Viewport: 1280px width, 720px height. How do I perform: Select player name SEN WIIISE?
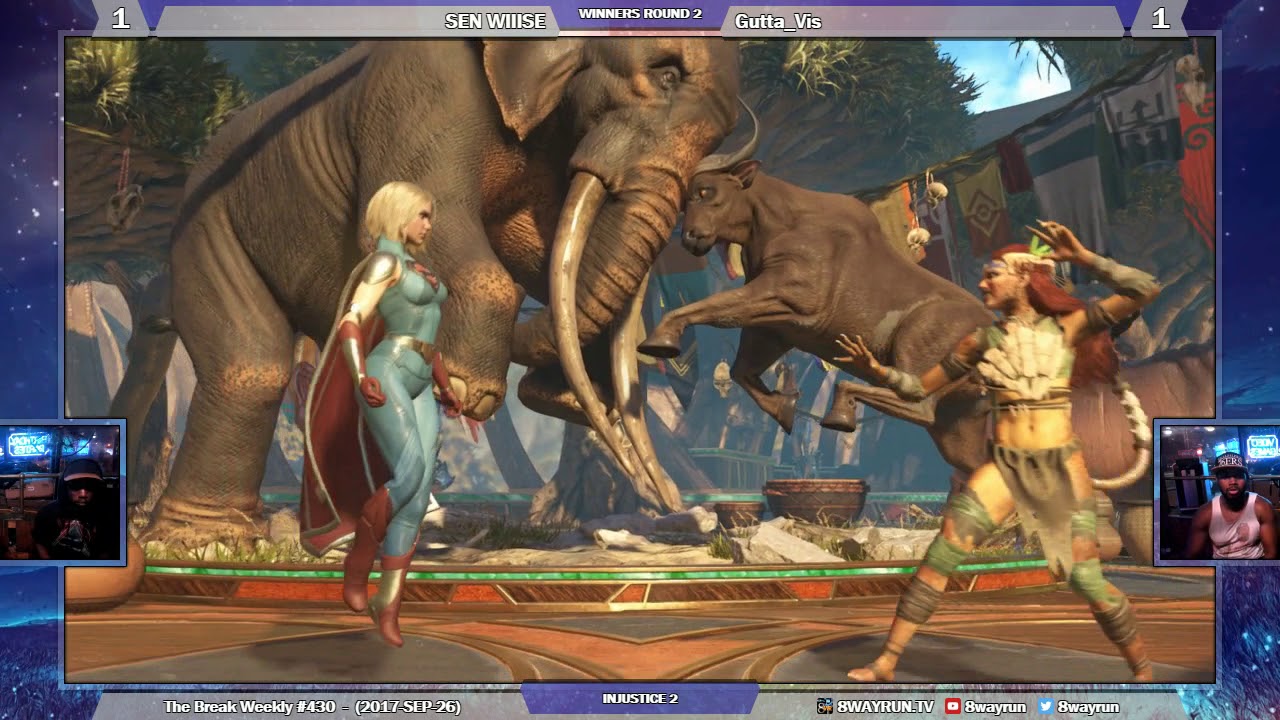tap(495, 21)
